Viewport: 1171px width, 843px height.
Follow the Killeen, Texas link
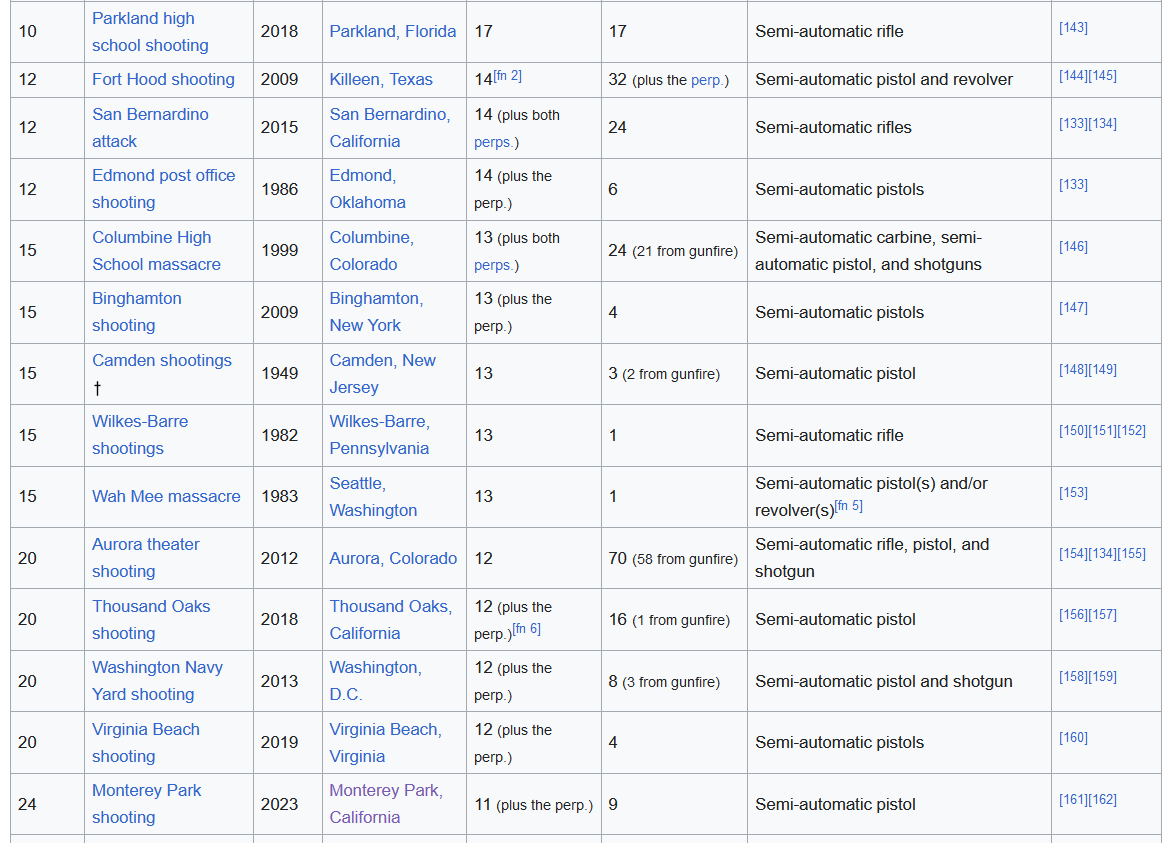tap(381, 79)
